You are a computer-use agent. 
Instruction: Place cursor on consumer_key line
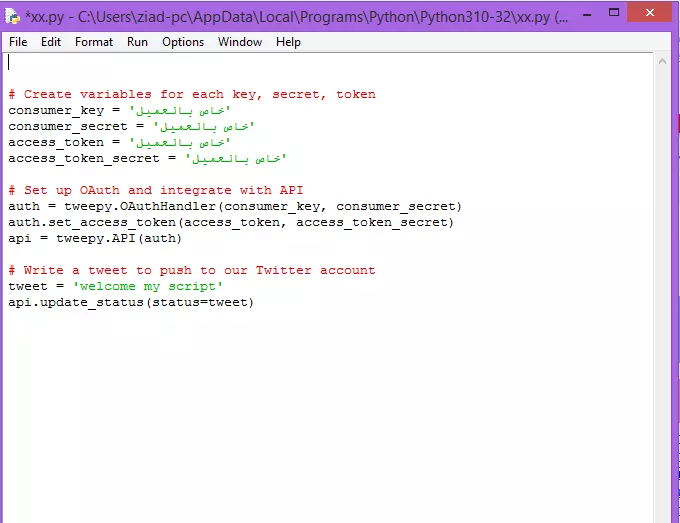[x=119, y=111]
